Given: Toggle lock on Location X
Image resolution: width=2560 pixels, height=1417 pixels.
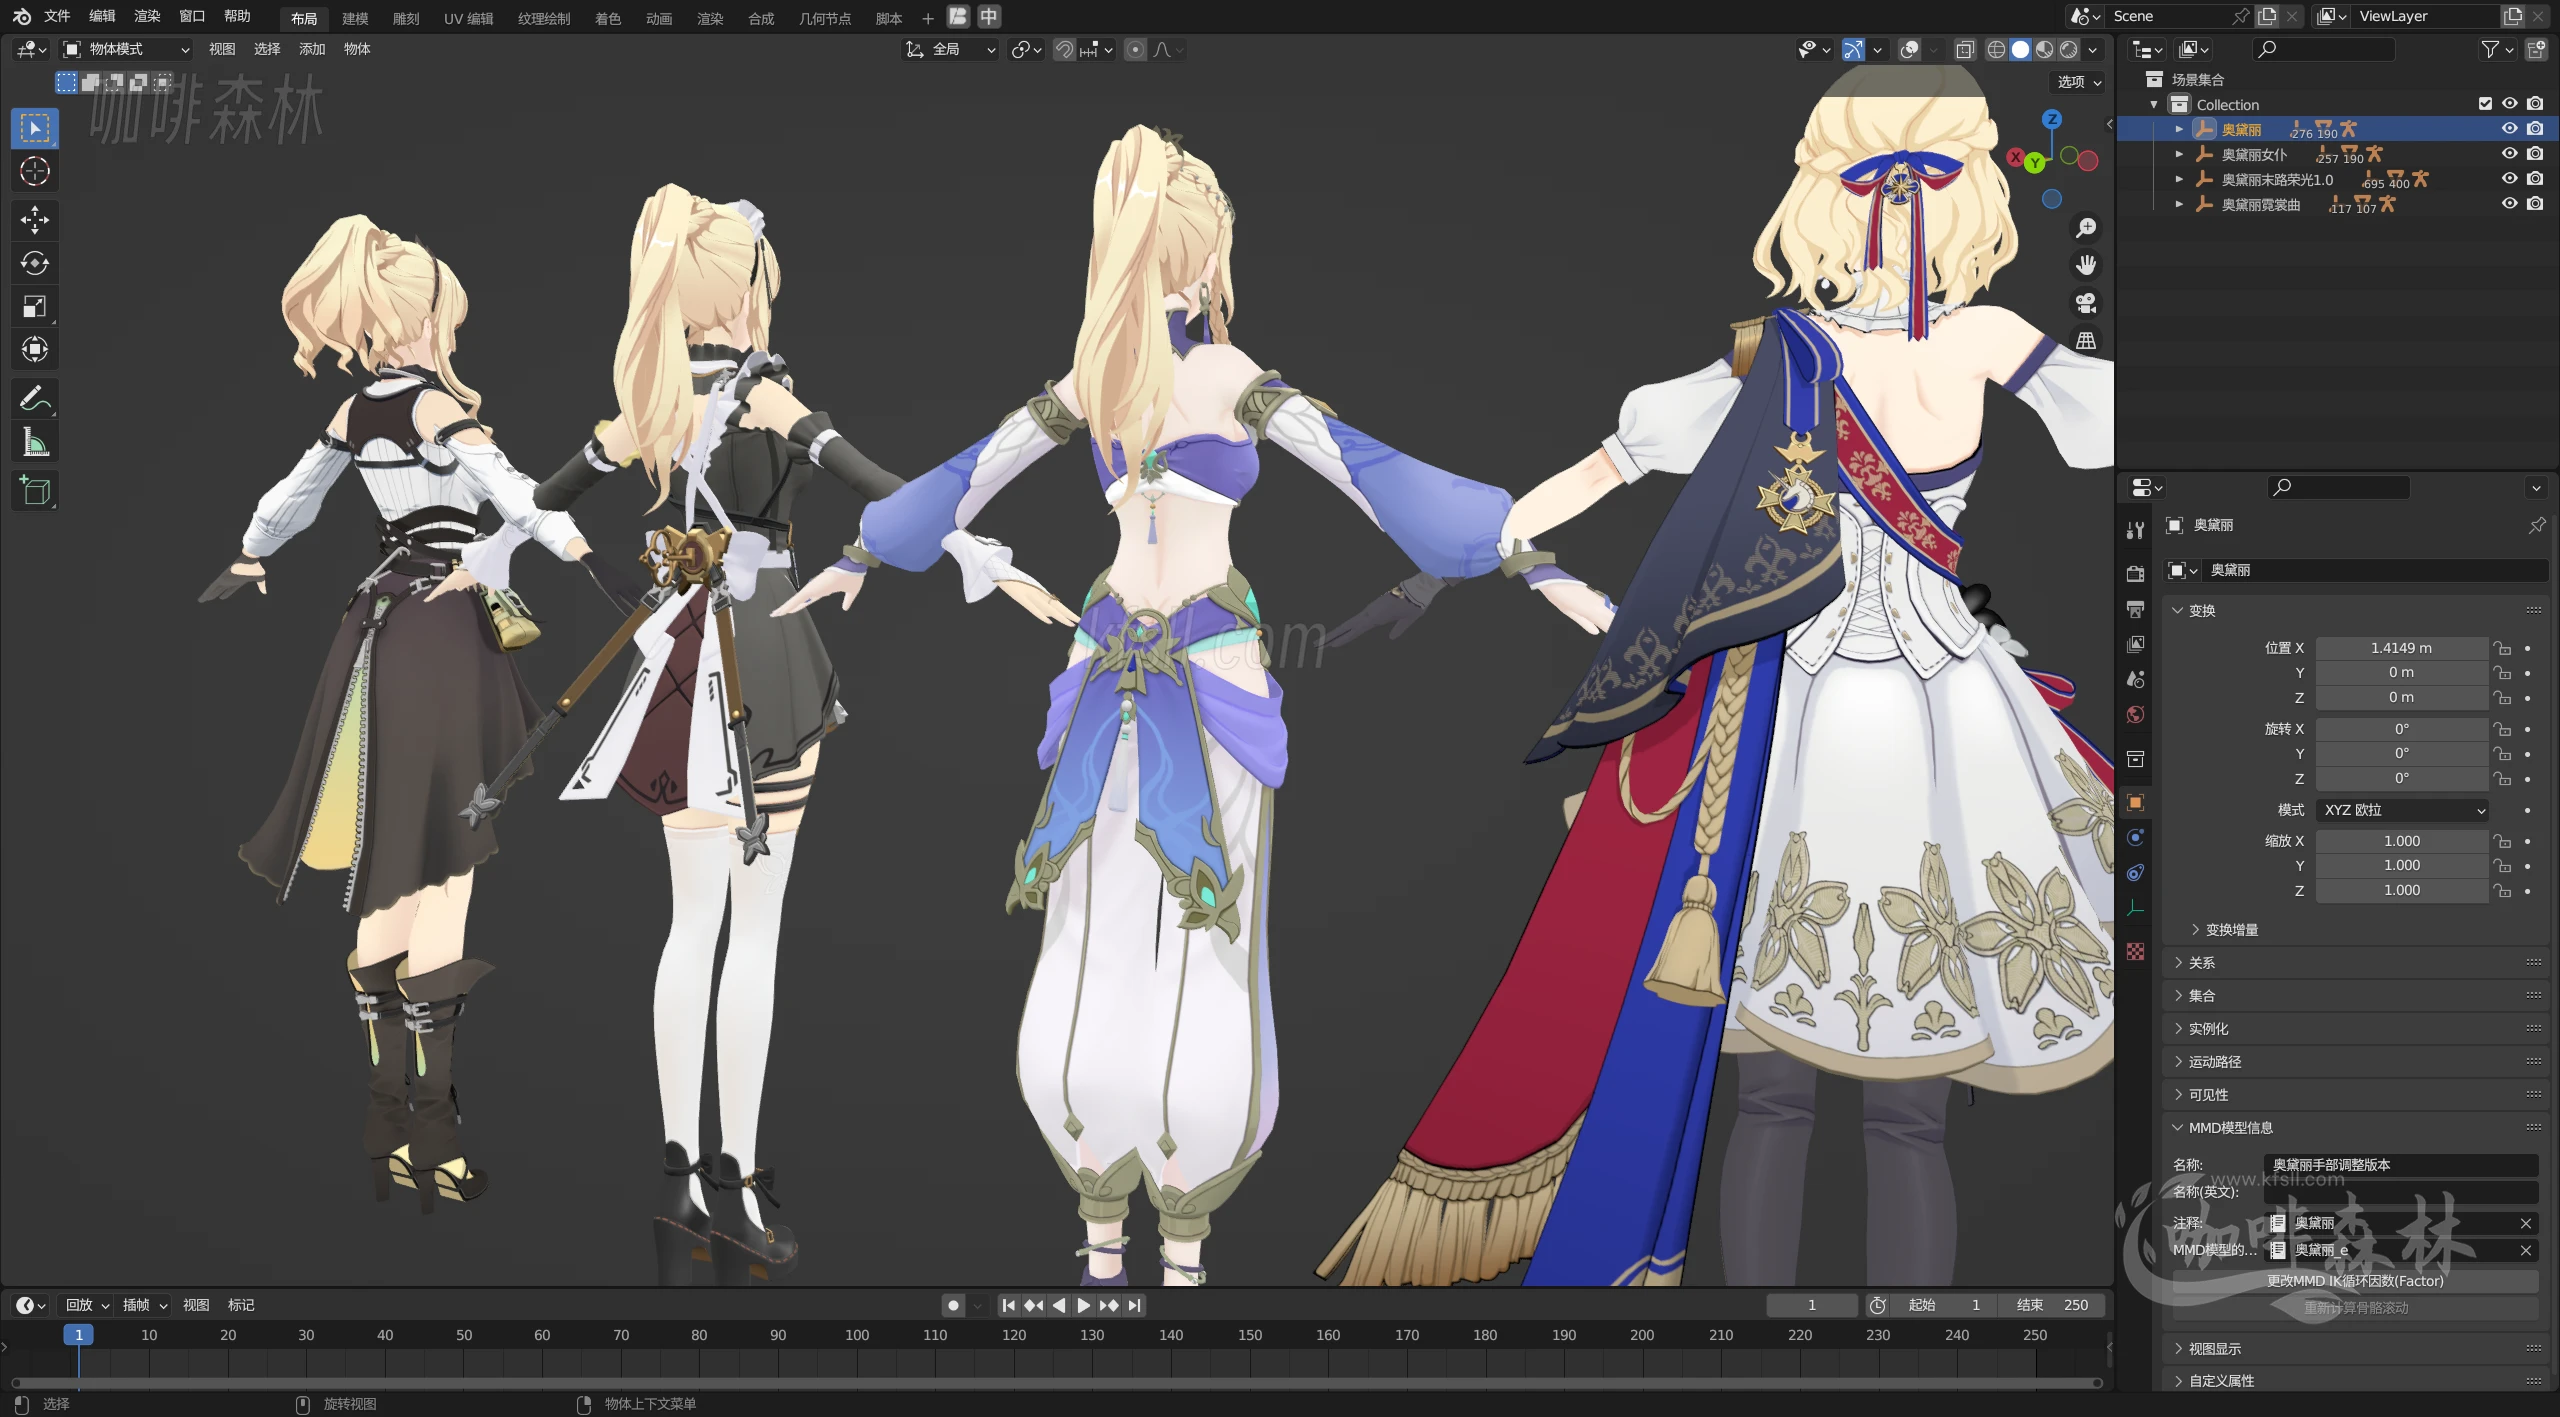Looking at the screenshot, I should pos(2502,648).
